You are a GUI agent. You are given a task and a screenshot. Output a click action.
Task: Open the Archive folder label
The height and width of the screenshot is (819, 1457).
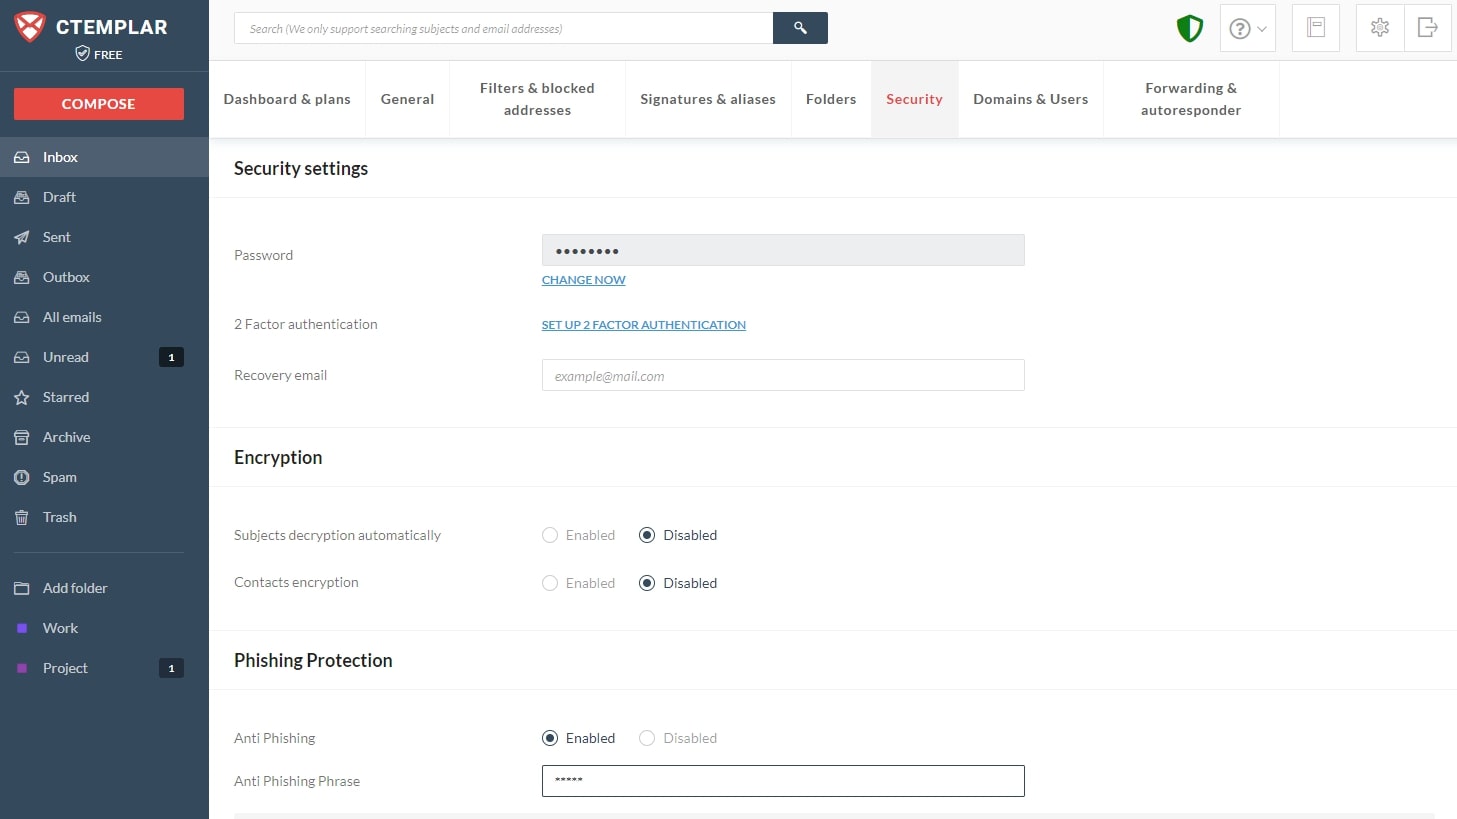click(x=67, y=437)
